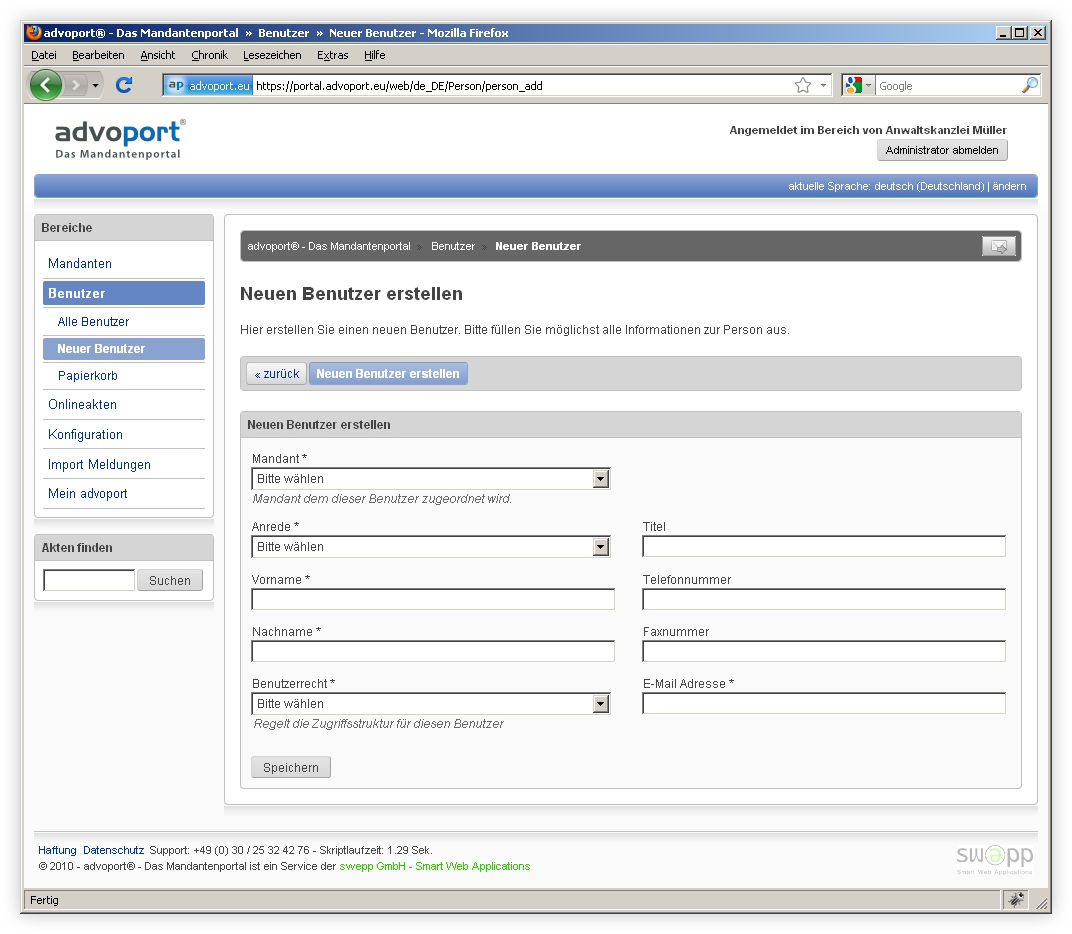Click the Google search field
Image resolution: width=1072 pixels, height=934 pixels.
pyautogui.click(x=947, y=85)
